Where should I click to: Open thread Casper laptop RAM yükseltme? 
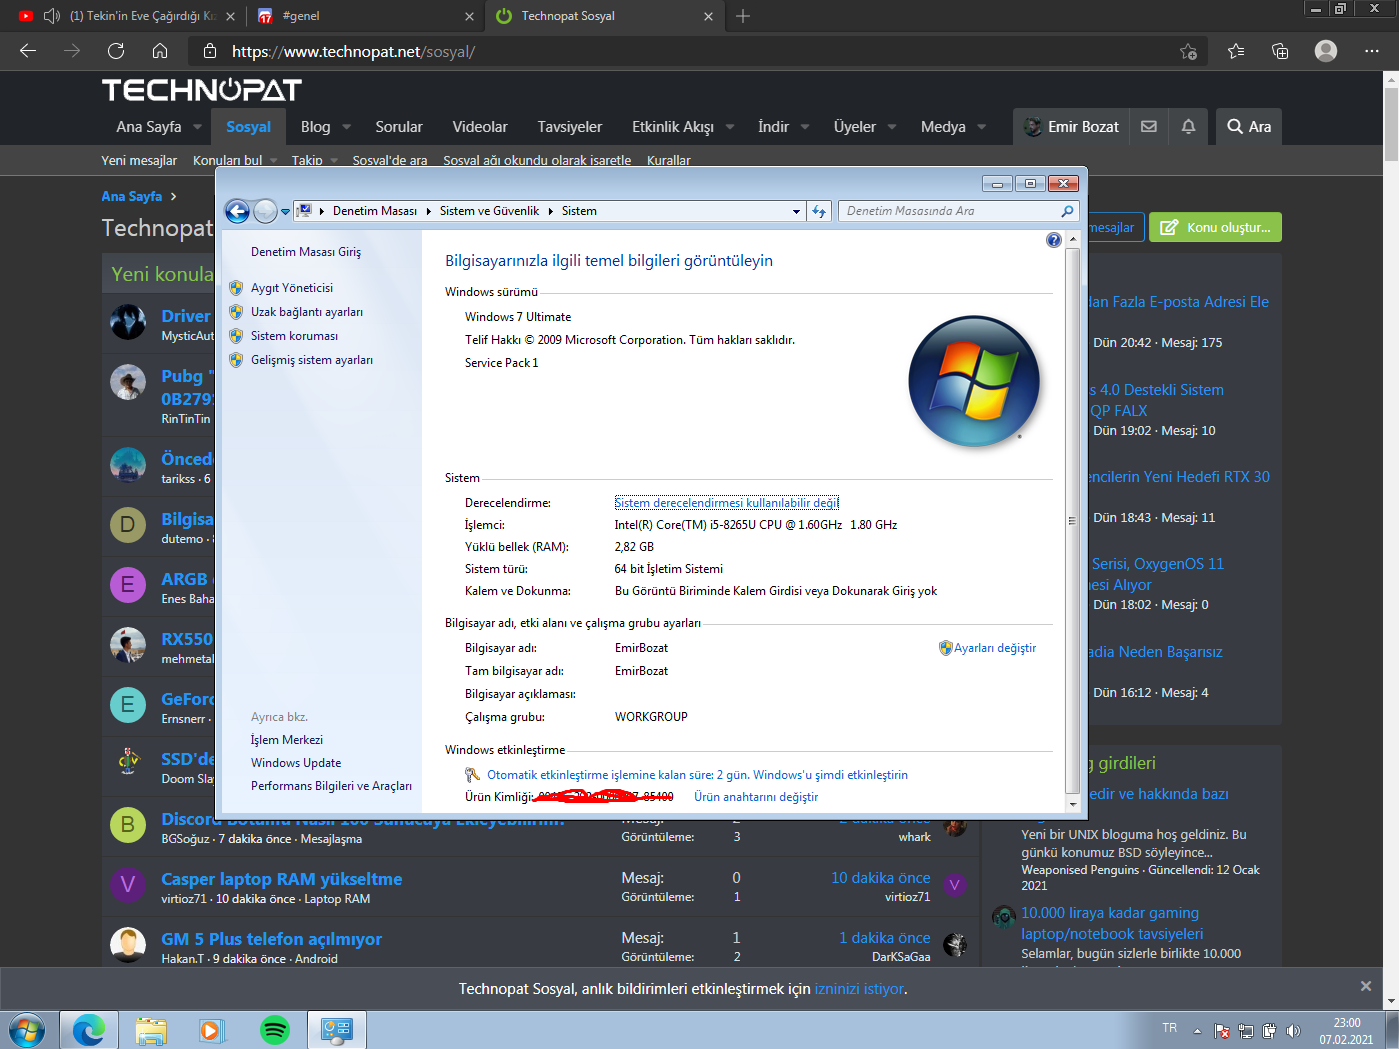click(x=282, y=879)
